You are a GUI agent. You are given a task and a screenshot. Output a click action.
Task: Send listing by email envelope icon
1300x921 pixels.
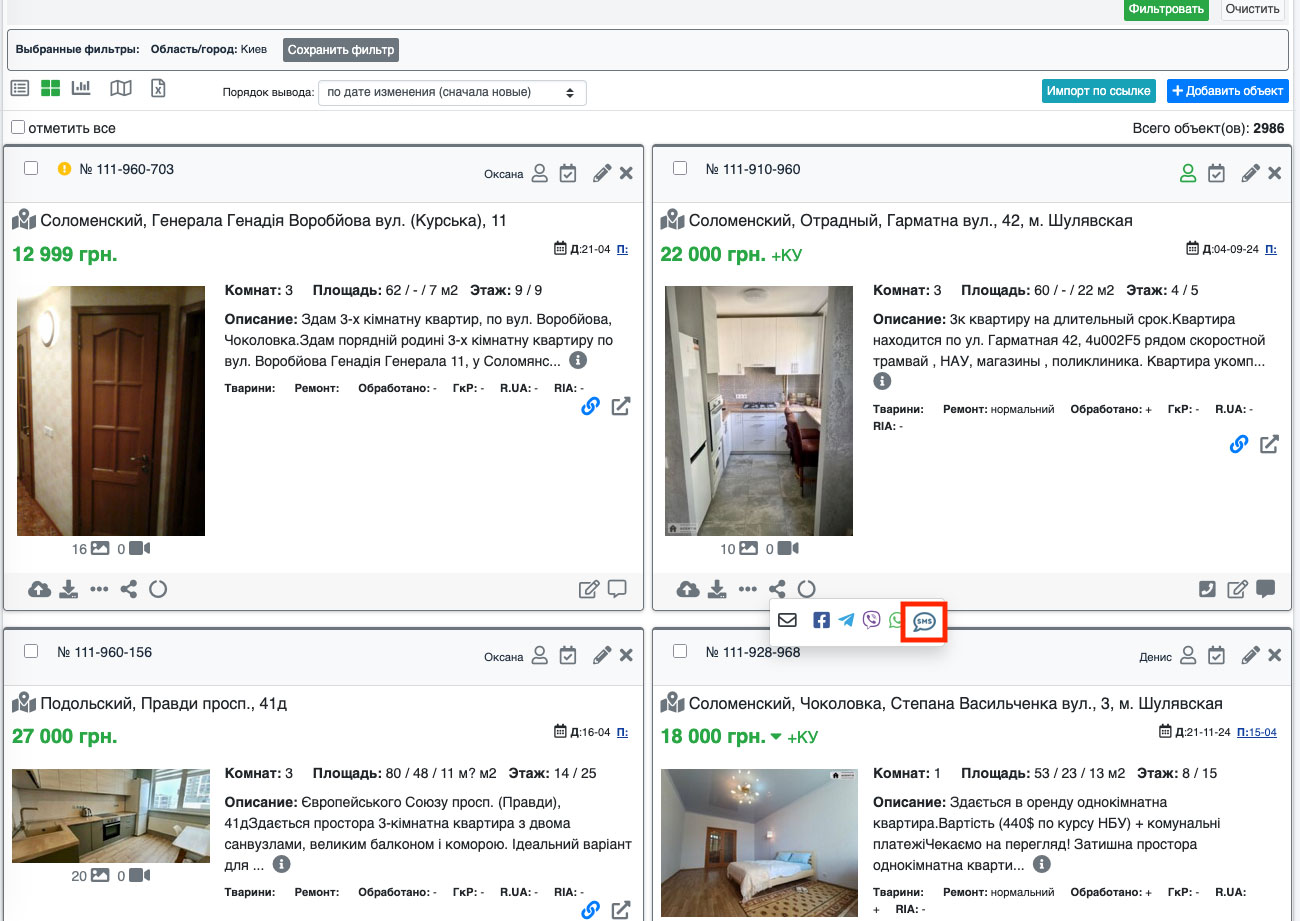pyautogui.click(x=787, y=621)
